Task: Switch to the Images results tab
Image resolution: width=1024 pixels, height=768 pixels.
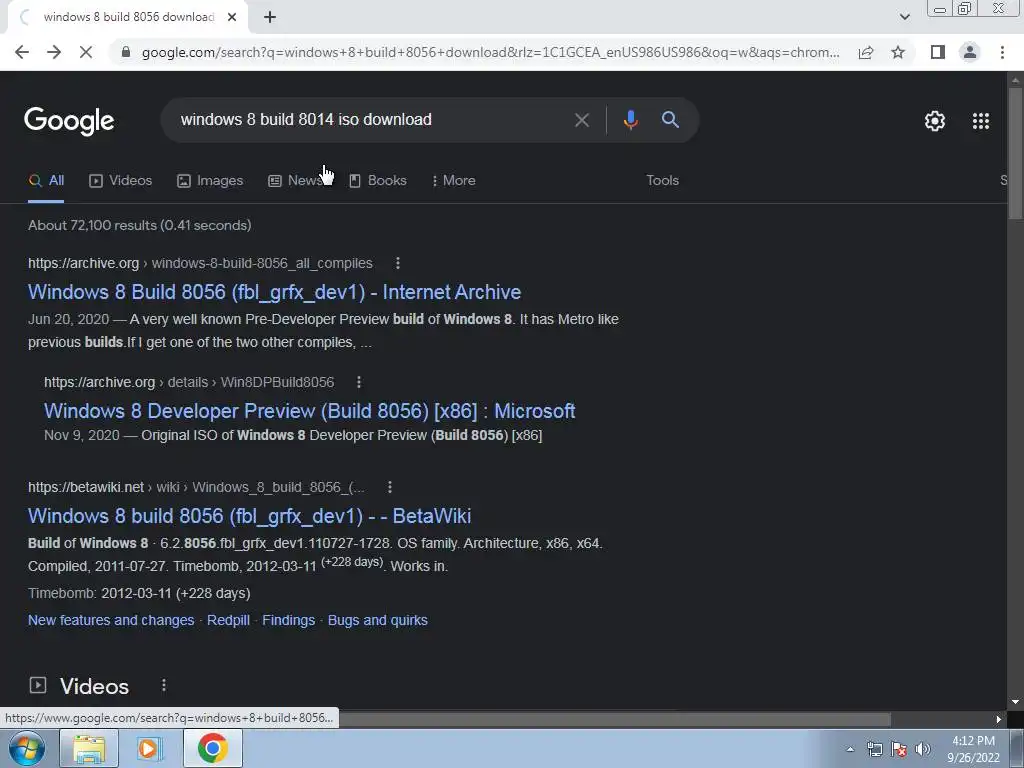Action: (210, 181)
